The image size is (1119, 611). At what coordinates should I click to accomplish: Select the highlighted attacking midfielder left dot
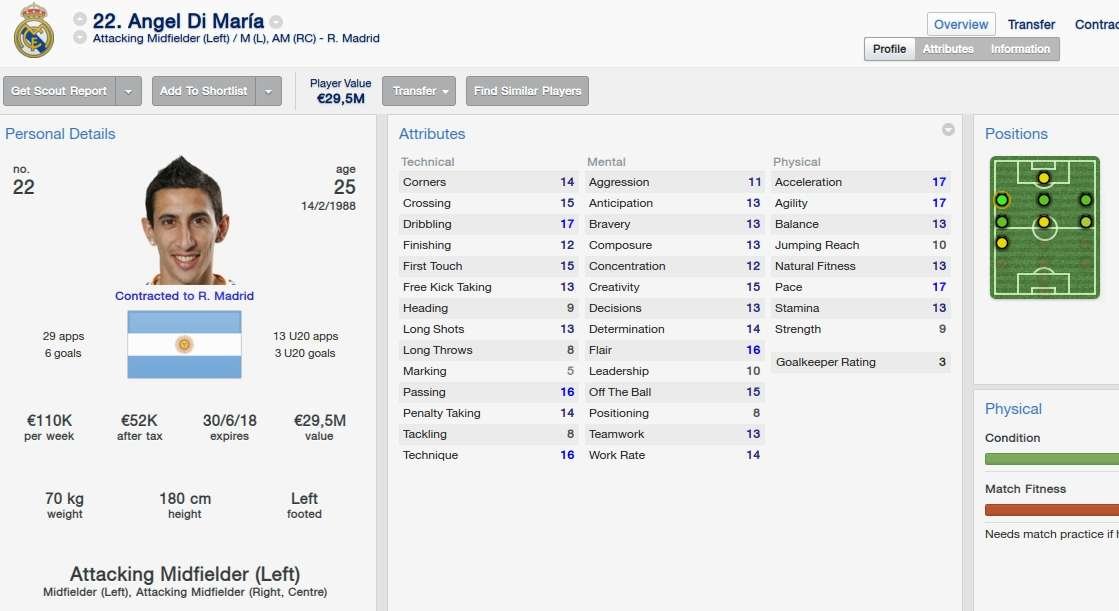(1002, 200)
